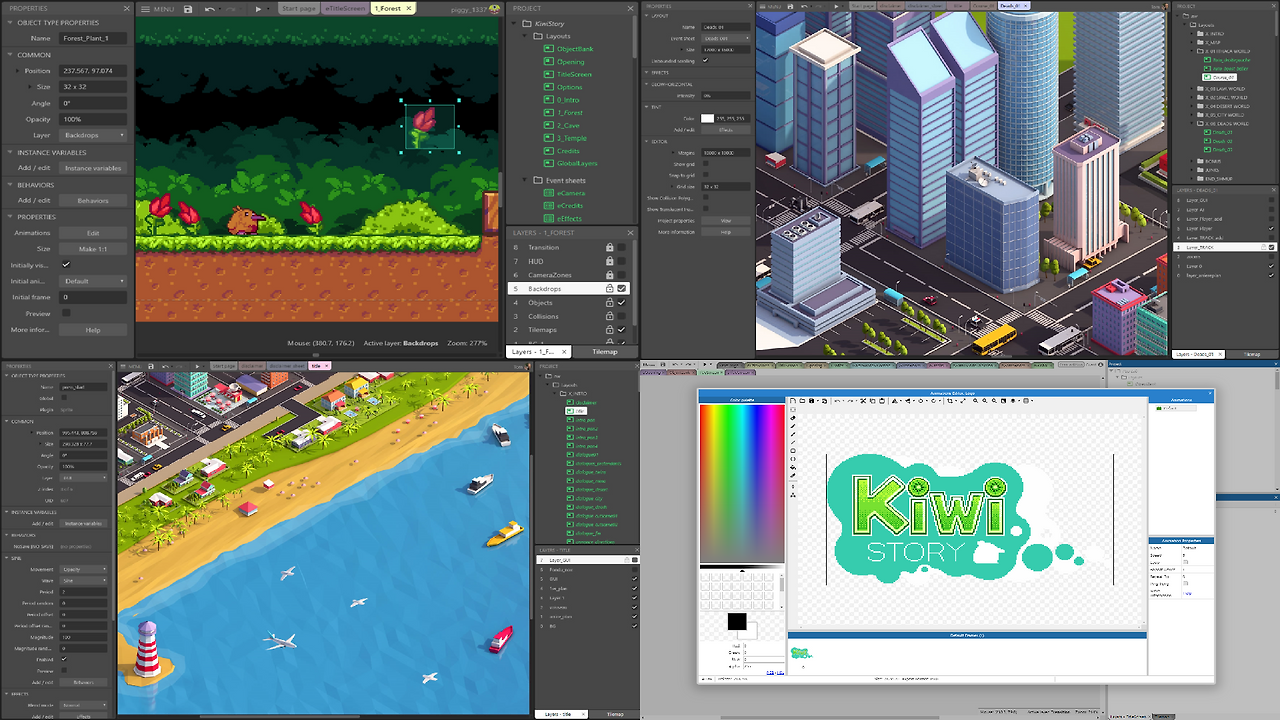This screenshot has width=1280, height=720.
Task: Select the TitleScreen layout in project tree
Action: [574, 74]
